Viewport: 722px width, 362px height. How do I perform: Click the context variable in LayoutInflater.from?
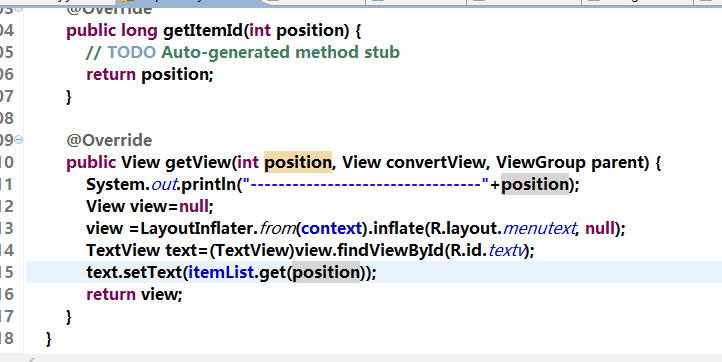pos(332,228)
